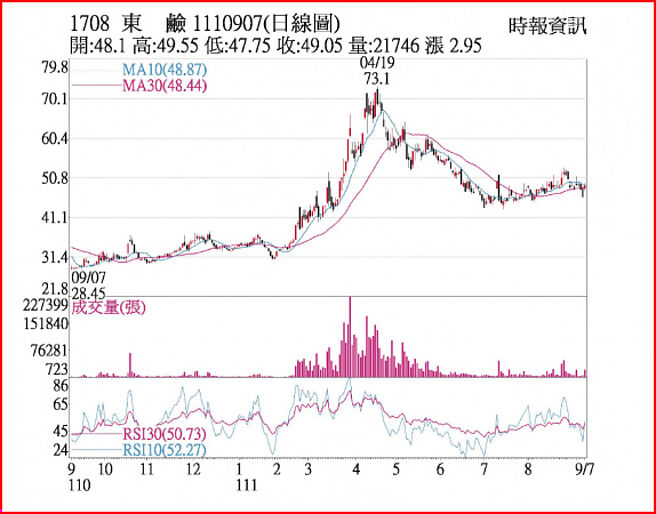Click the price axis label 21.8

[56, 289]
